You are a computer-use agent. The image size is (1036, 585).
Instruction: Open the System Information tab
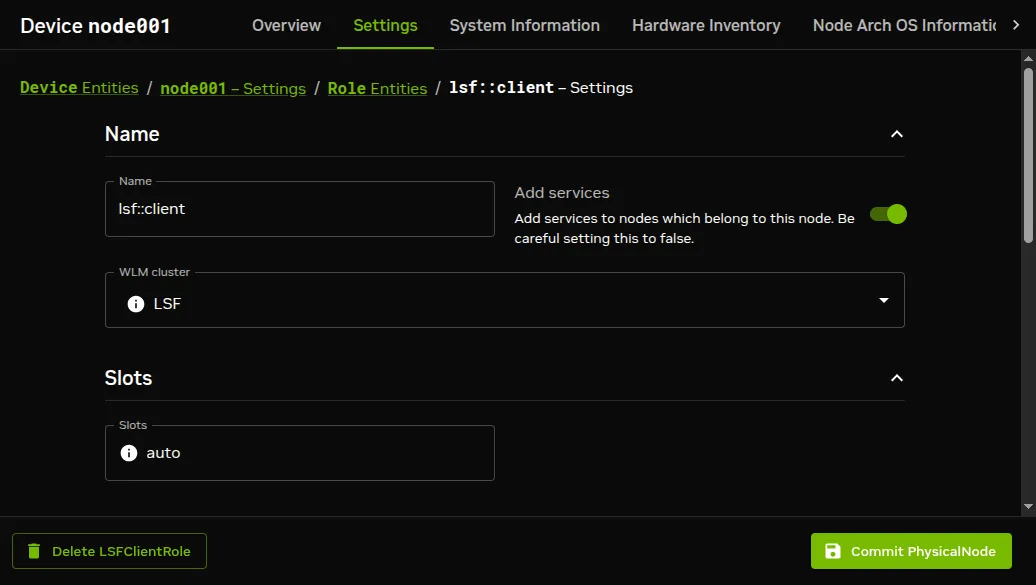pos(525,25)
